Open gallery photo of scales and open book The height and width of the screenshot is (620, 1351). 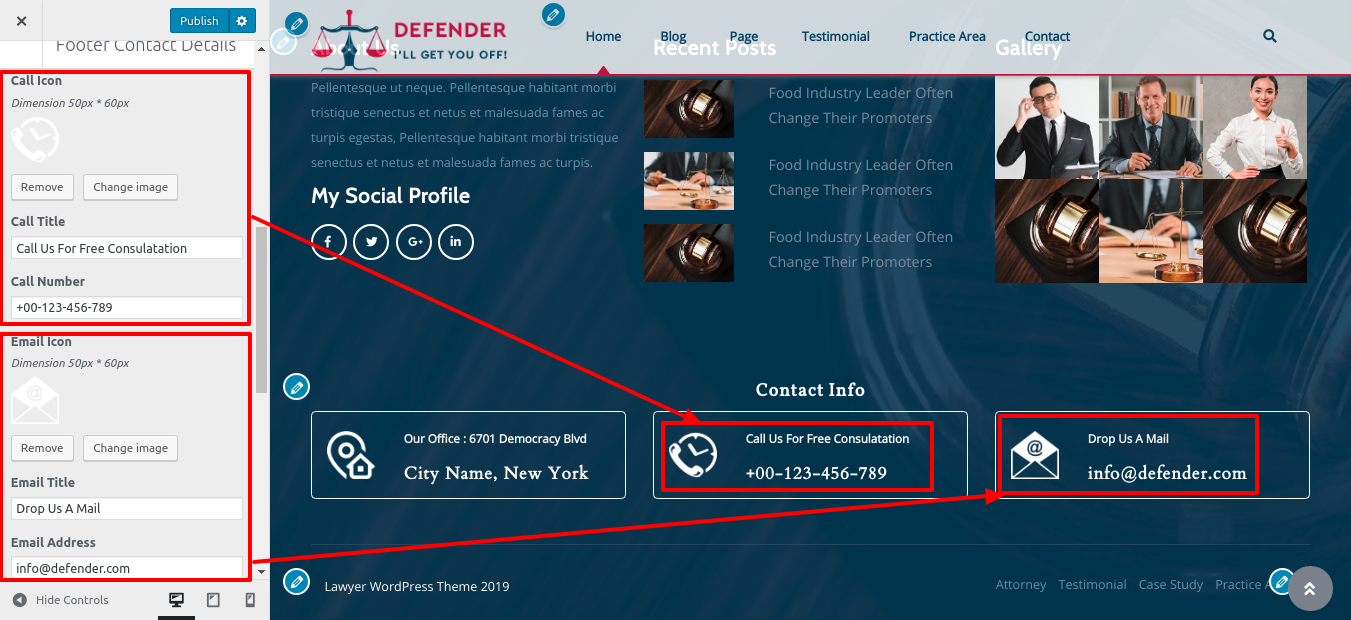[1150, 231]
